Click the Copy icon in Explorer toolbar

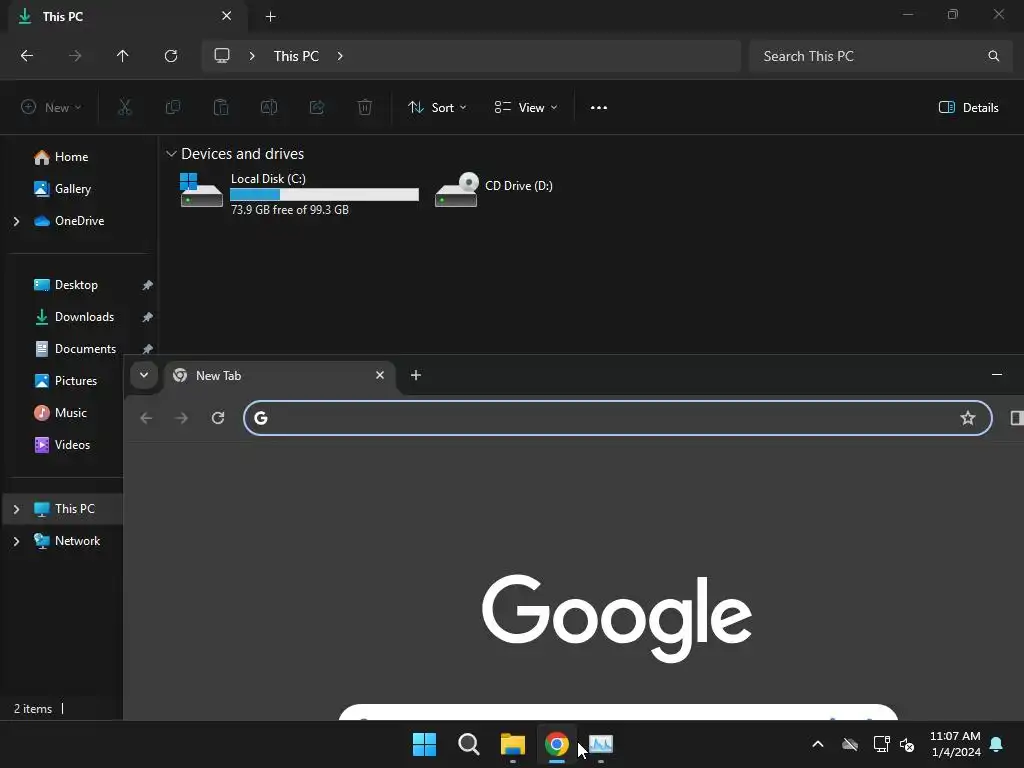[172, 107]
